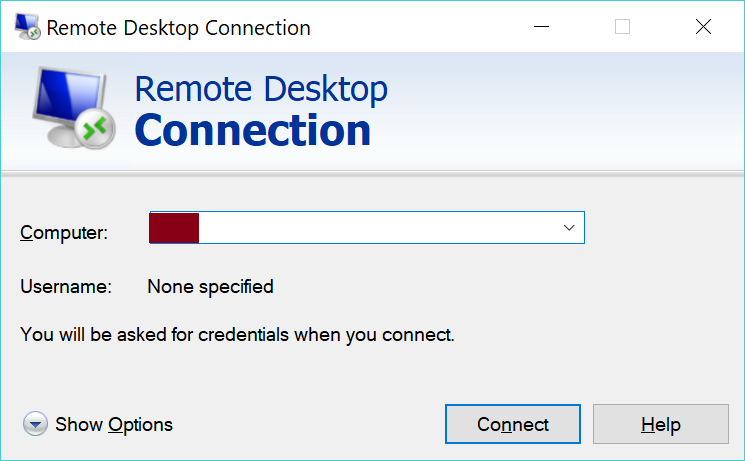Click the dark red block in Computer field
The width and height of the screenshot is (745, 461).
coord(174,228)
